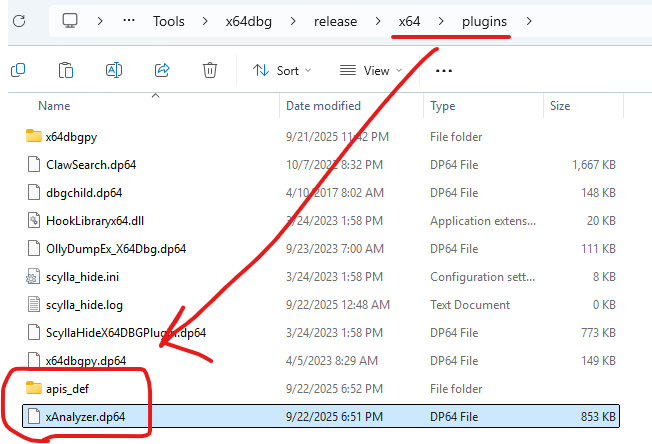
Task: Click the ClawSearch.dp64 file icon
Action: 33,164
